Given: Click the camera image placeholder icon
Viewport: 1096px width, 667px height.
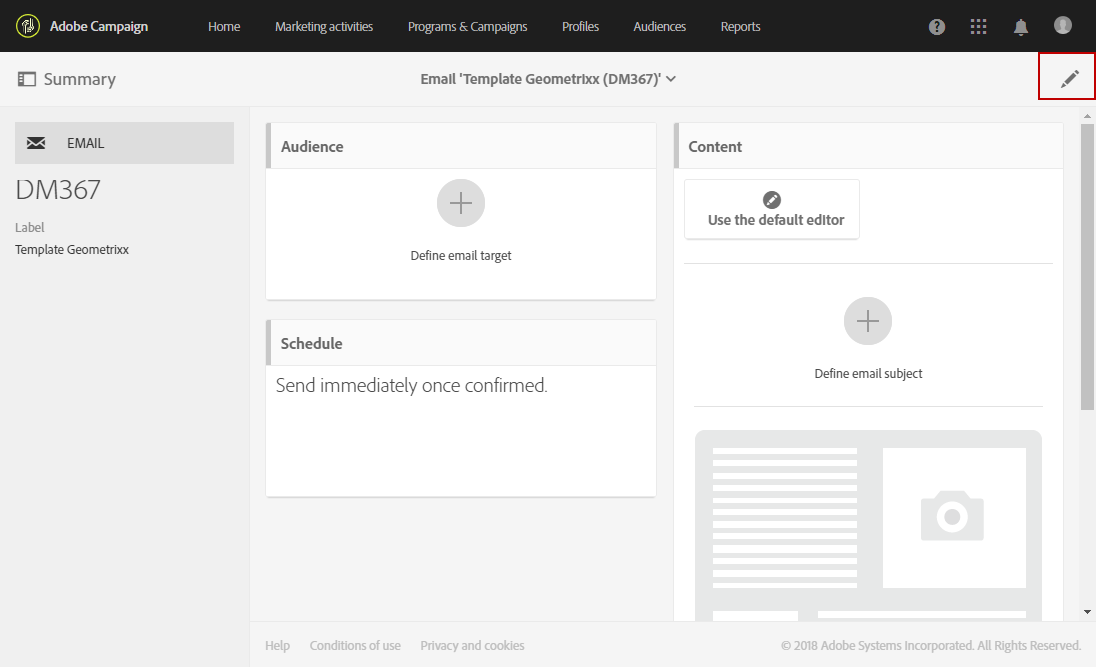Looking at the screenshot, I should (x=952, y=516).
